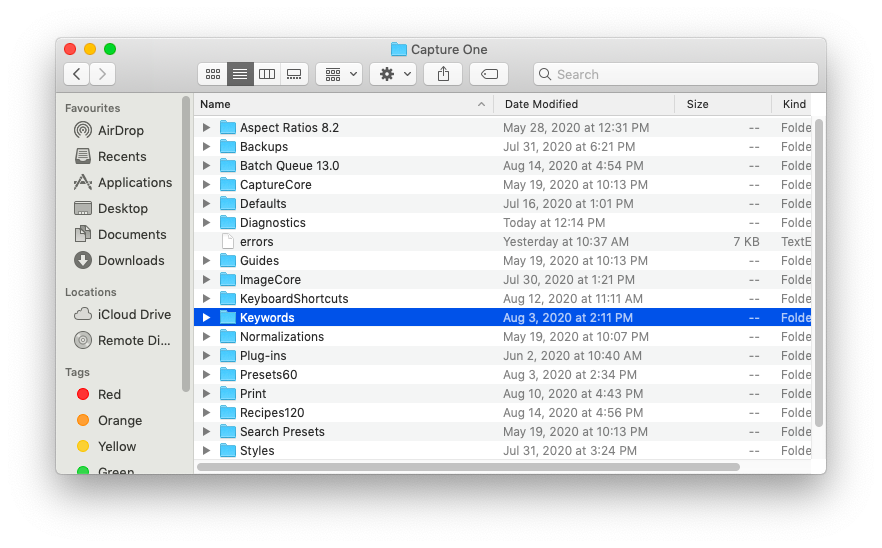Select the 'CaptureCore' folder name

[276, 185]
